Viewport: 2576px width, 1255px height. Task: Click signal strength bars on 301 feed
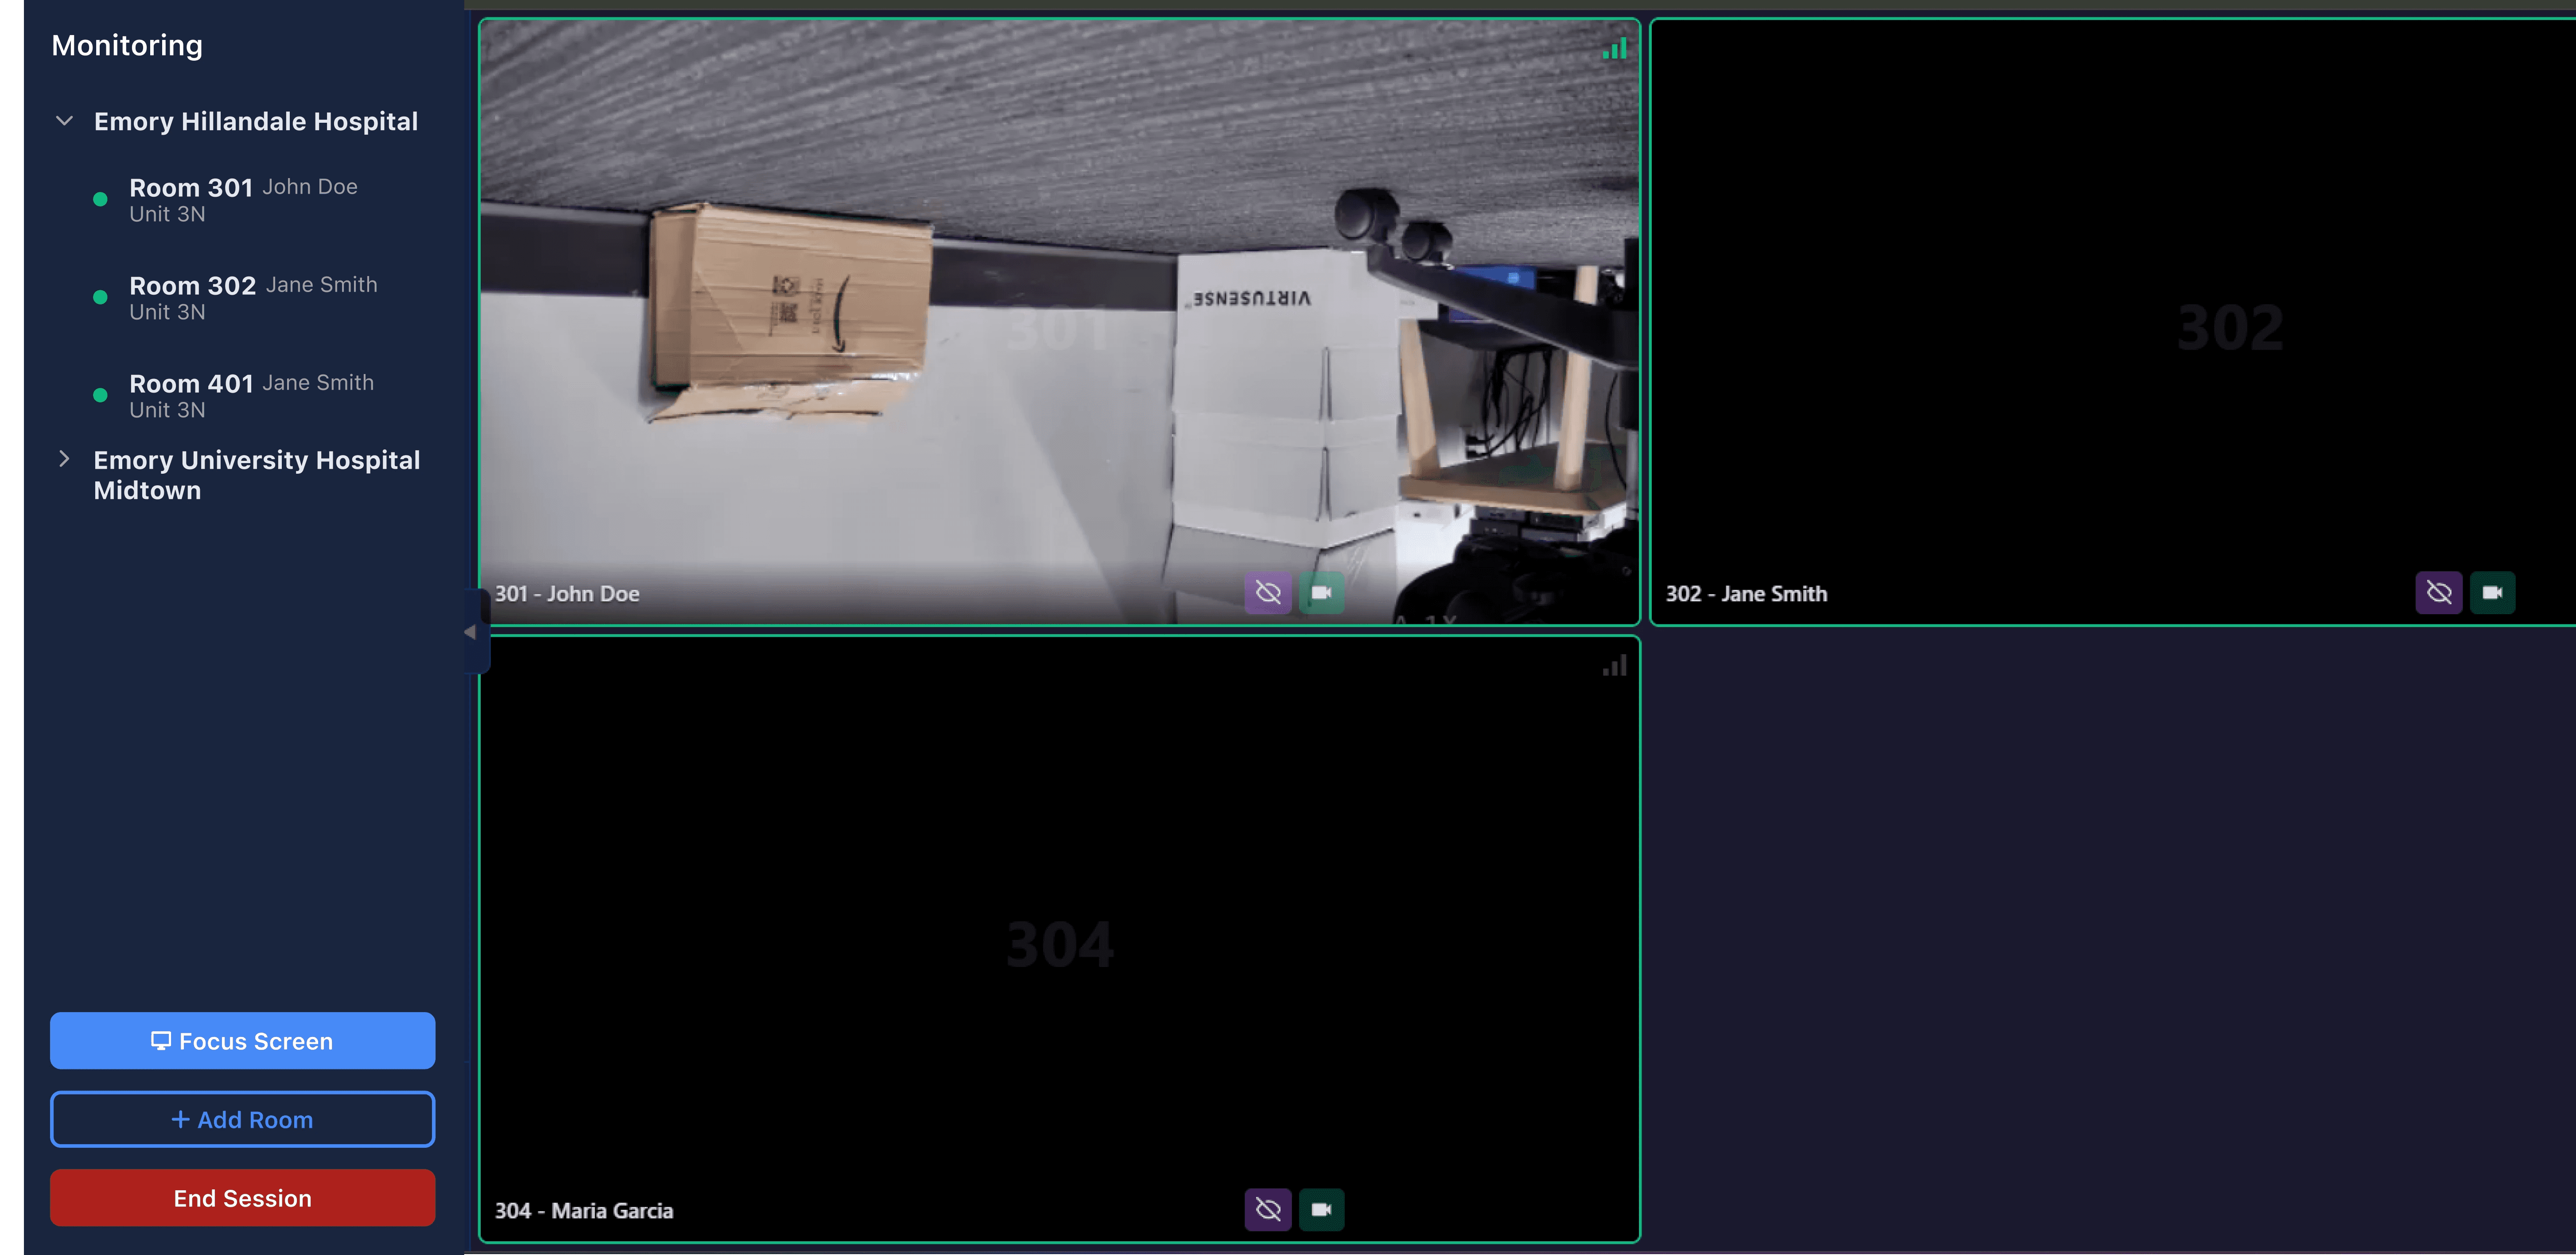click(1614, 49)
